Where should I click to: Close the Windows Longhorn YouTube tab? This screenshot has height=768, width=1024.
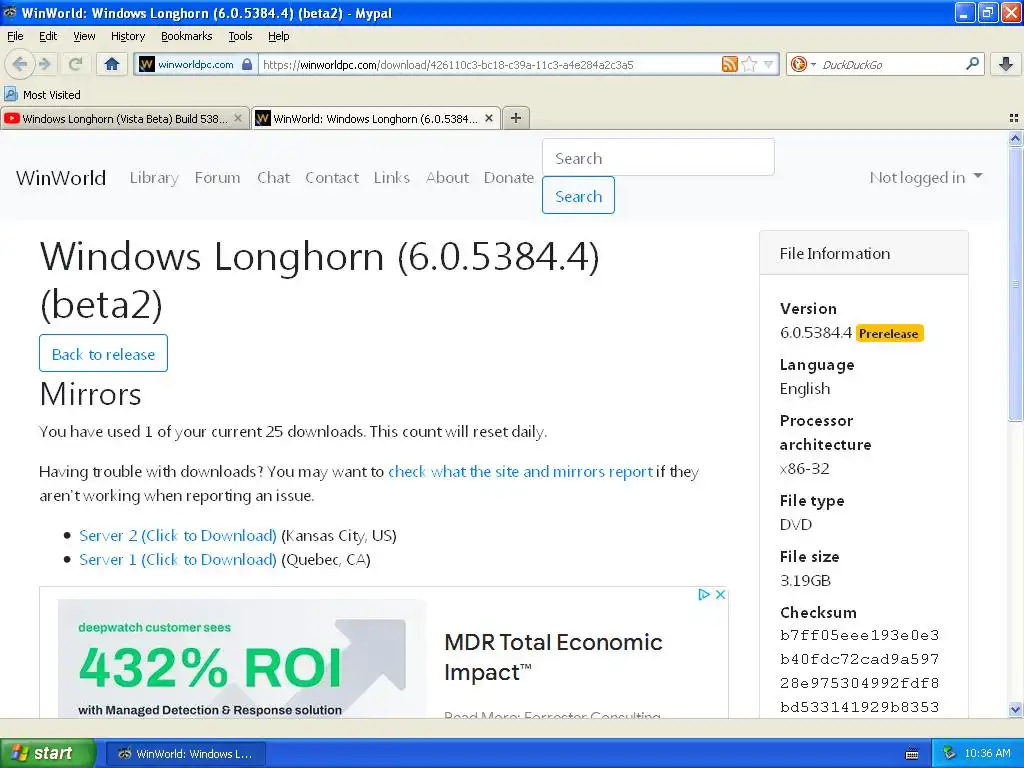(x=238, y=118)
